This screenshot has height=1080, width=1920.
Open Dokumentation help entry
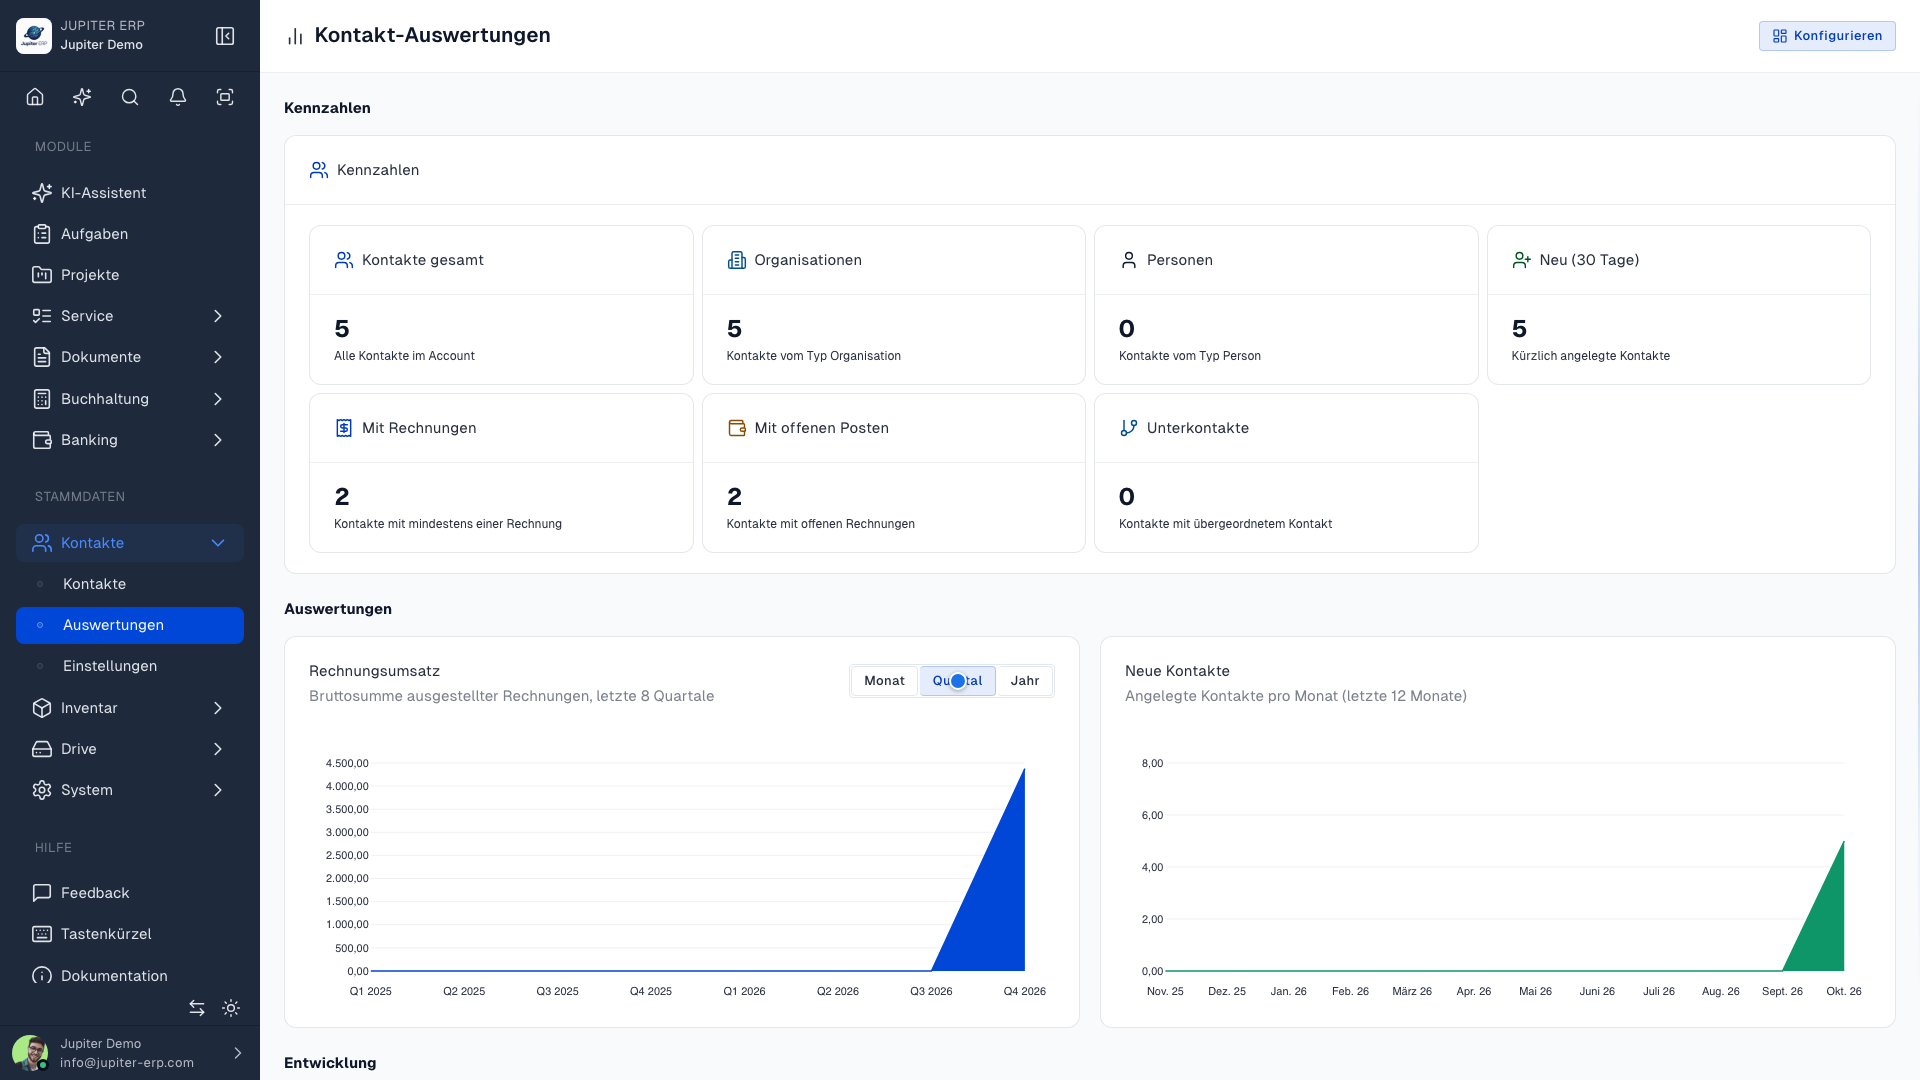[130, 975]
